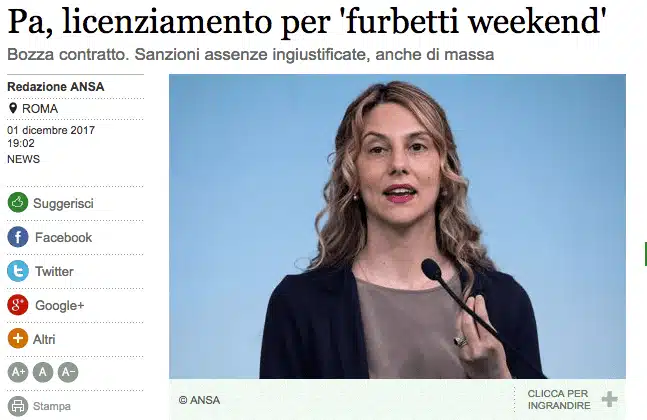Screen dimensions: 647x420
Task: Reset font size with the A icon
Action: (x=43, y=372)
